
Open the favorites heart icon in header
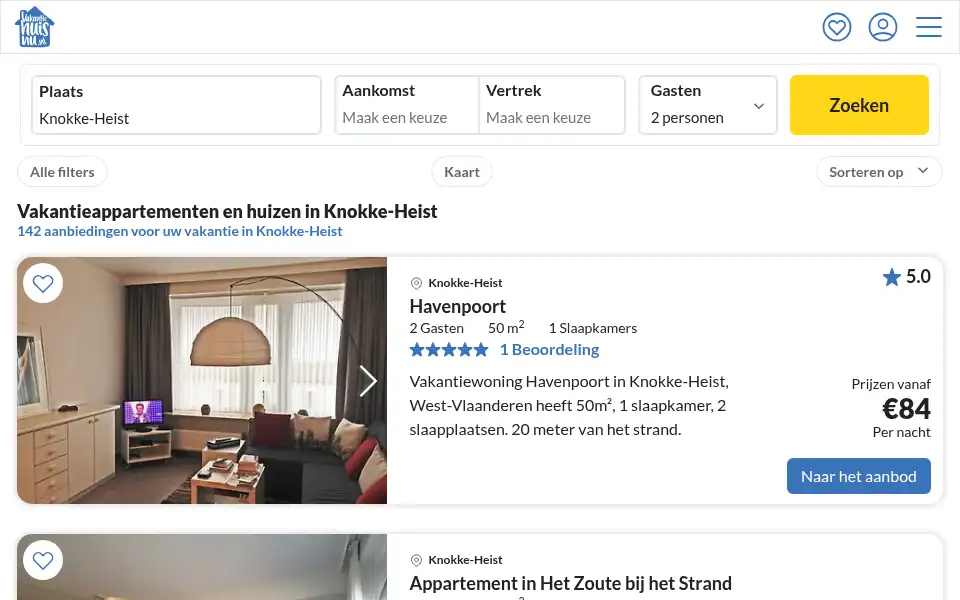coord(836,27)
